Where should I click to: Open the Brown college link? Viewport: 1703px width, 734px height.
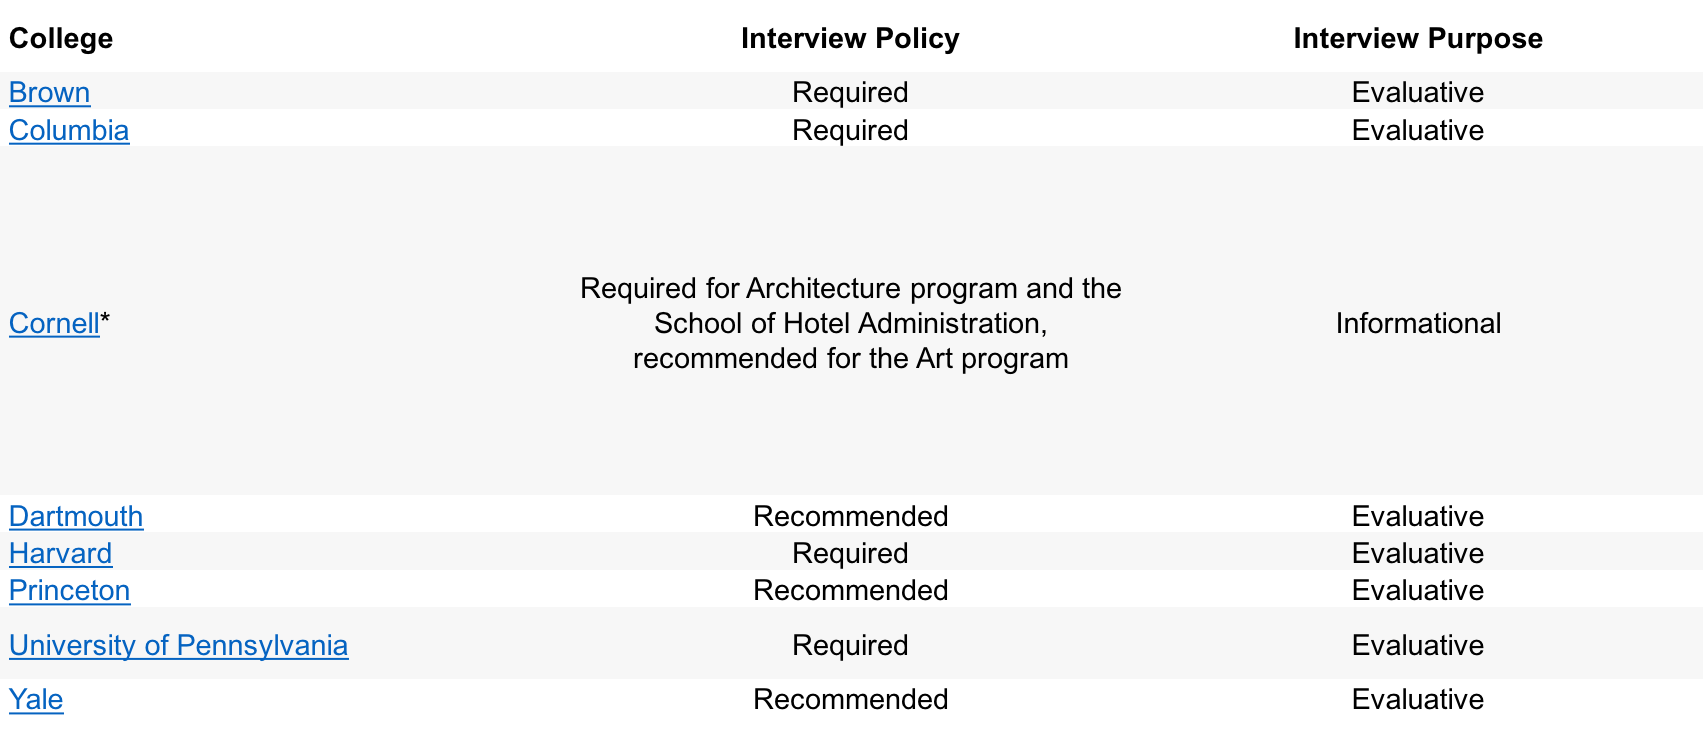coord(49,92)
